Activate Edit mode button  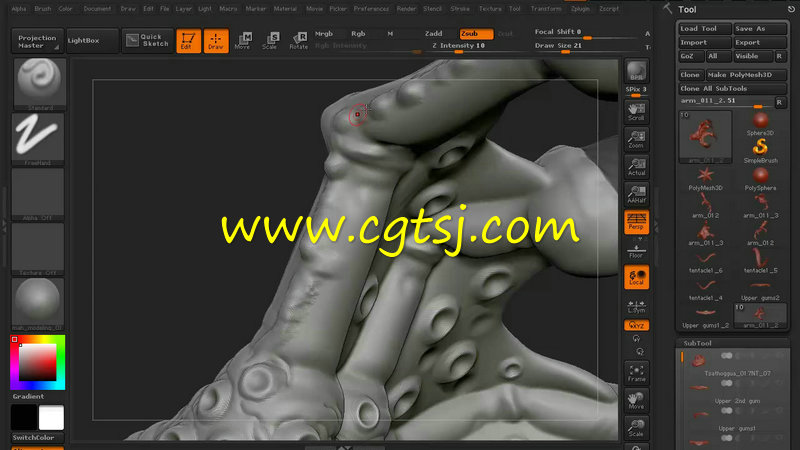point(188,41)
